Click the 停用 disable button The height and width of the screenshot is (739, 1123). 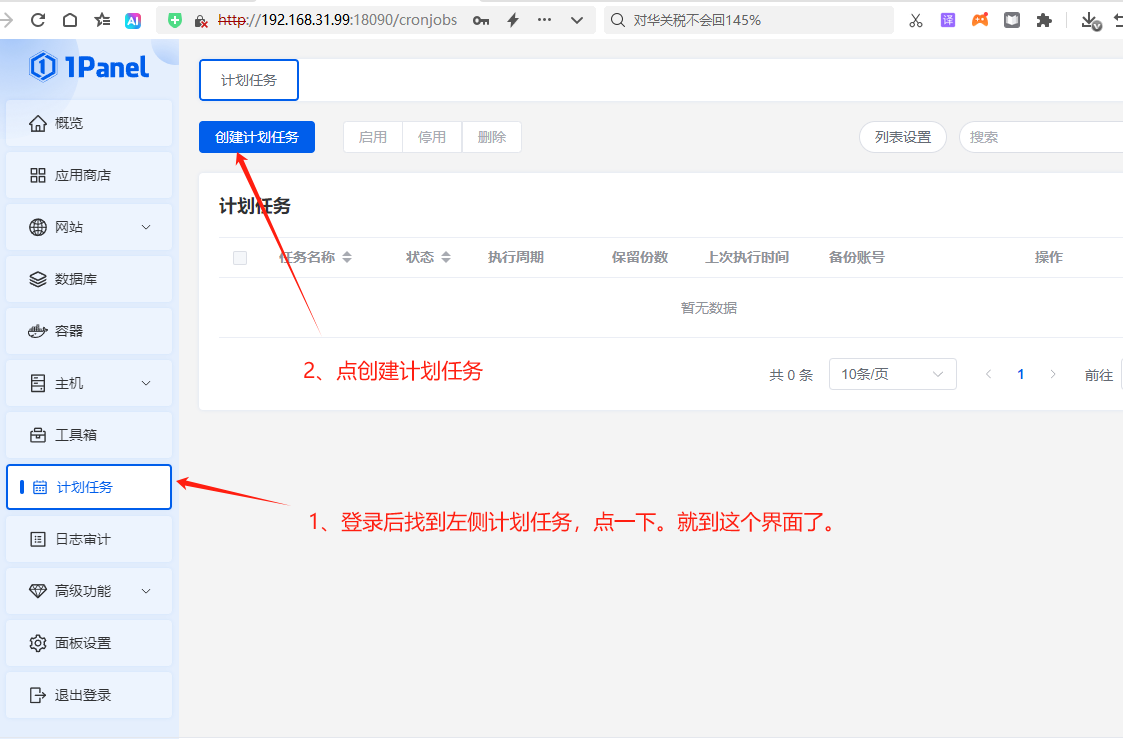click(433, 137)
